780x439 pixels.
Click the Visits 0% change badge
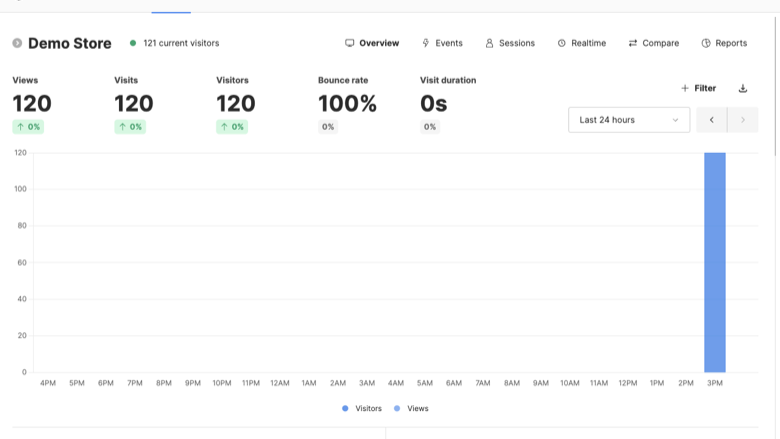click(130, 127)
